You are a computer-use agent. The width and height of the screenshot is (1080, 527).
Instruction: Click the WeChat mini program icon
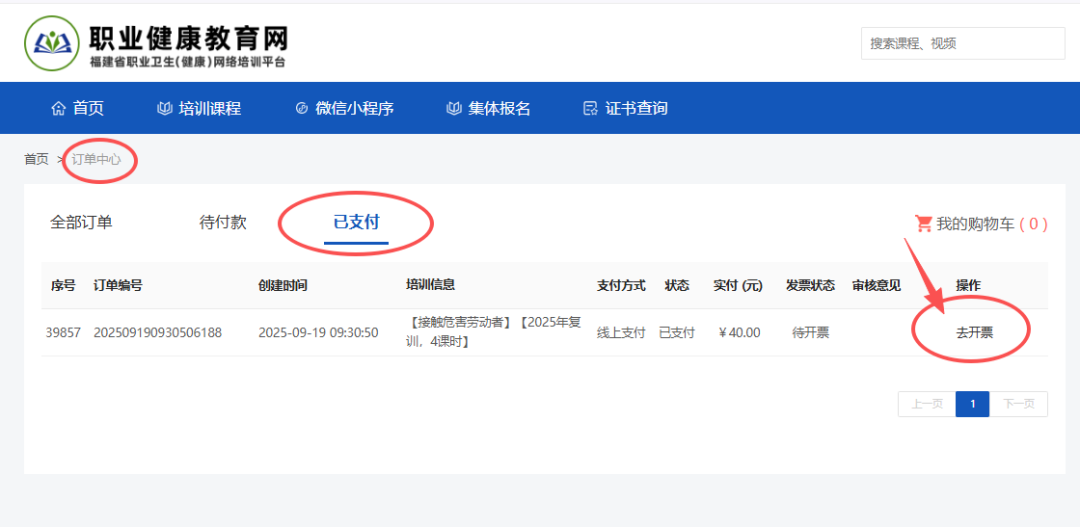(x=301, y=108)
